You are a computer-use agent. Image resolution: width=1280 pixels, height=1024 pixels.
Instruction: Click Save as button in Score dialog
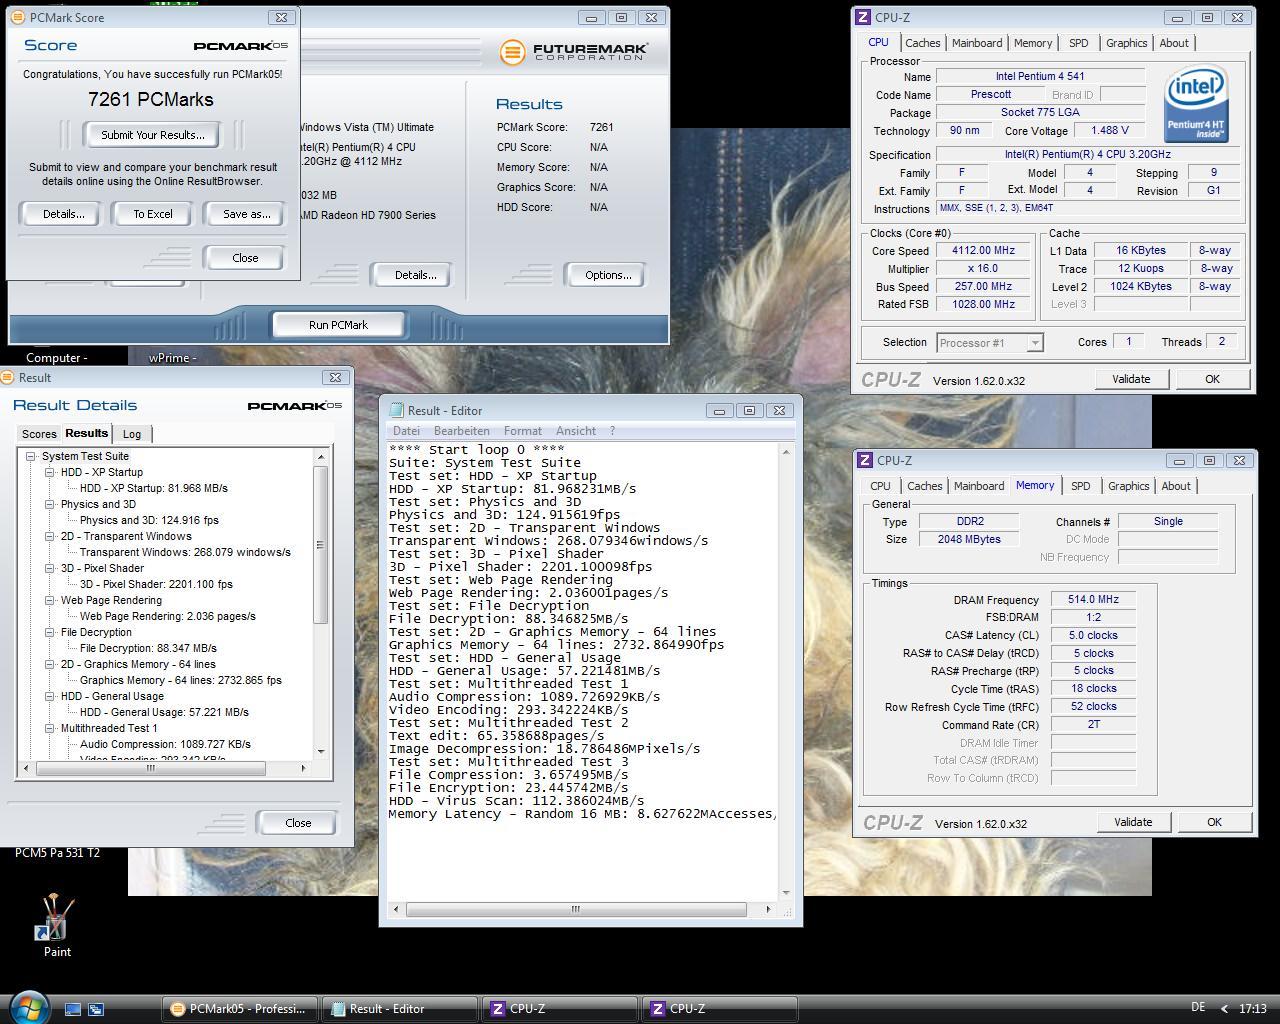[246, 214]
